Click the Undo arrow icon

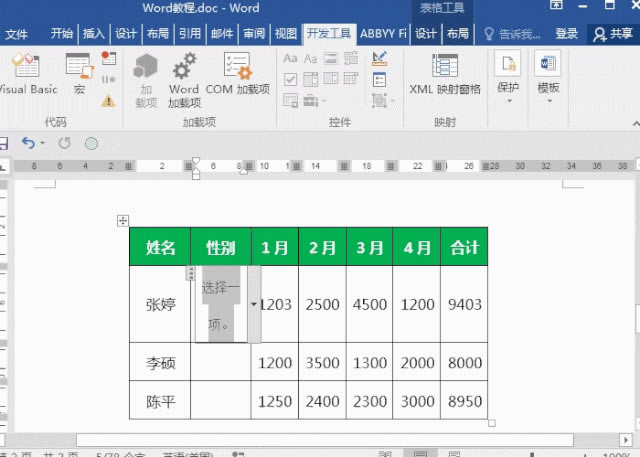coord(28,143)
